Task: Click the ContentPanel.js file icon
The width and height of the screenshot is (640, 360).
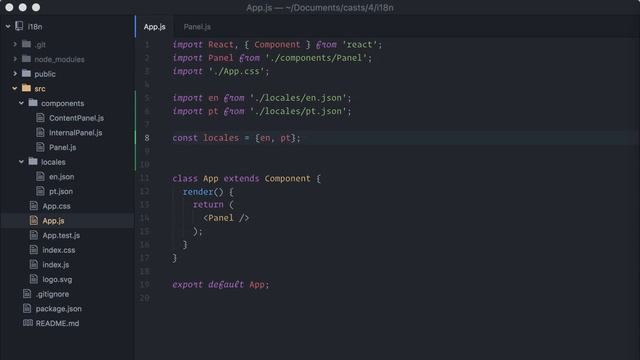Action: pyautogui.click(x=40, y=118)
